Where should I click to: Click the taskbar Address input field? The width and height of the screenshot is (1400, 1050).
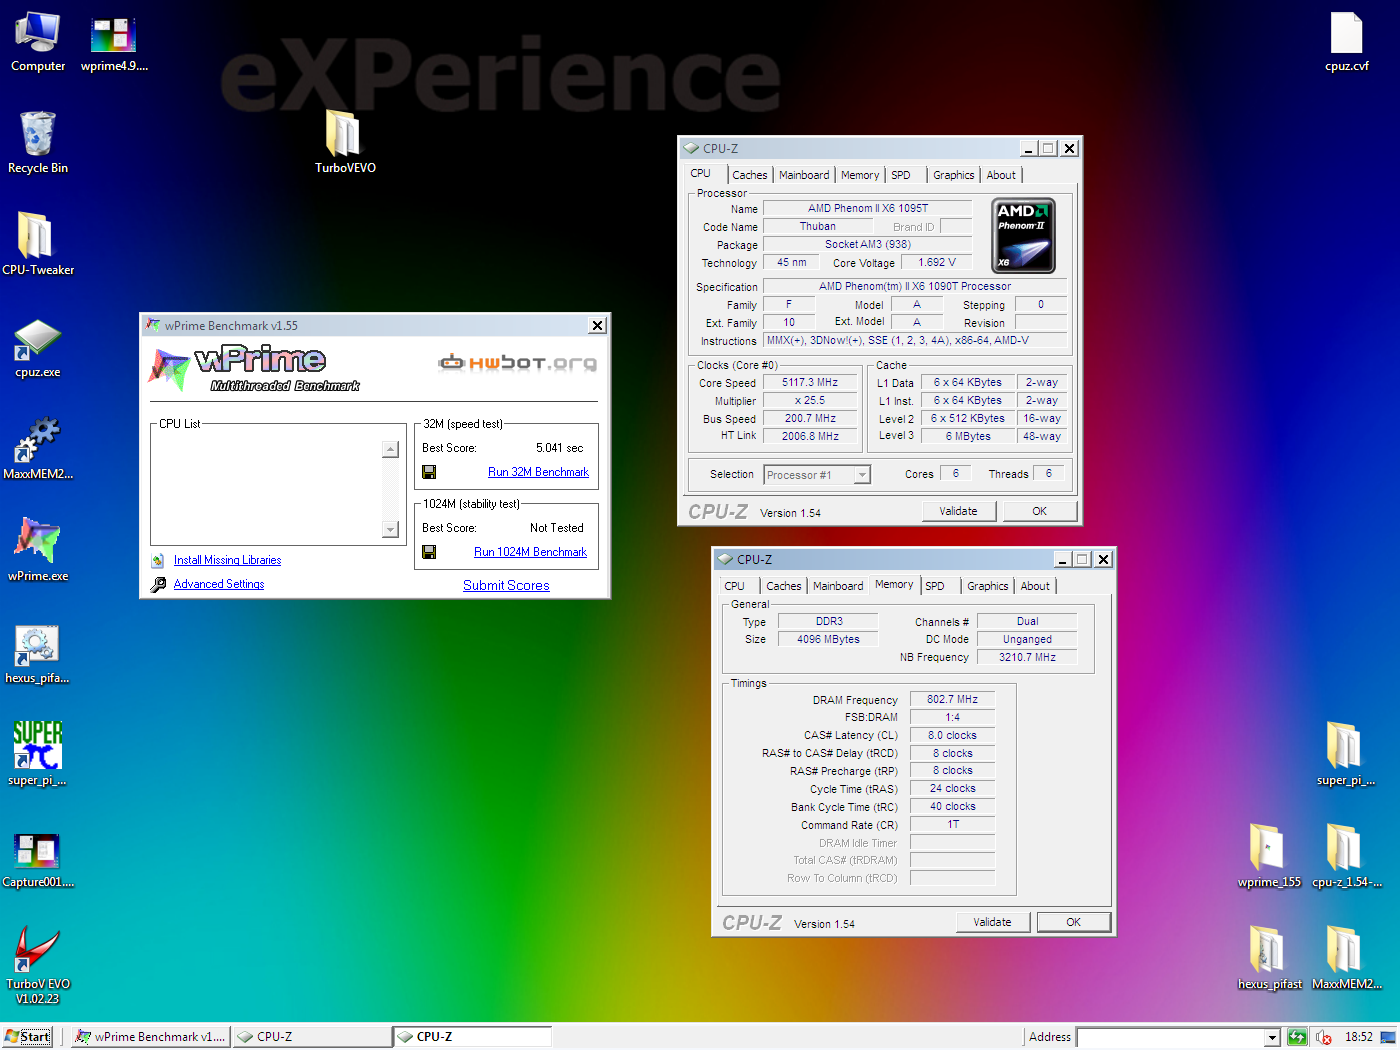(x=1170, y=1038)
